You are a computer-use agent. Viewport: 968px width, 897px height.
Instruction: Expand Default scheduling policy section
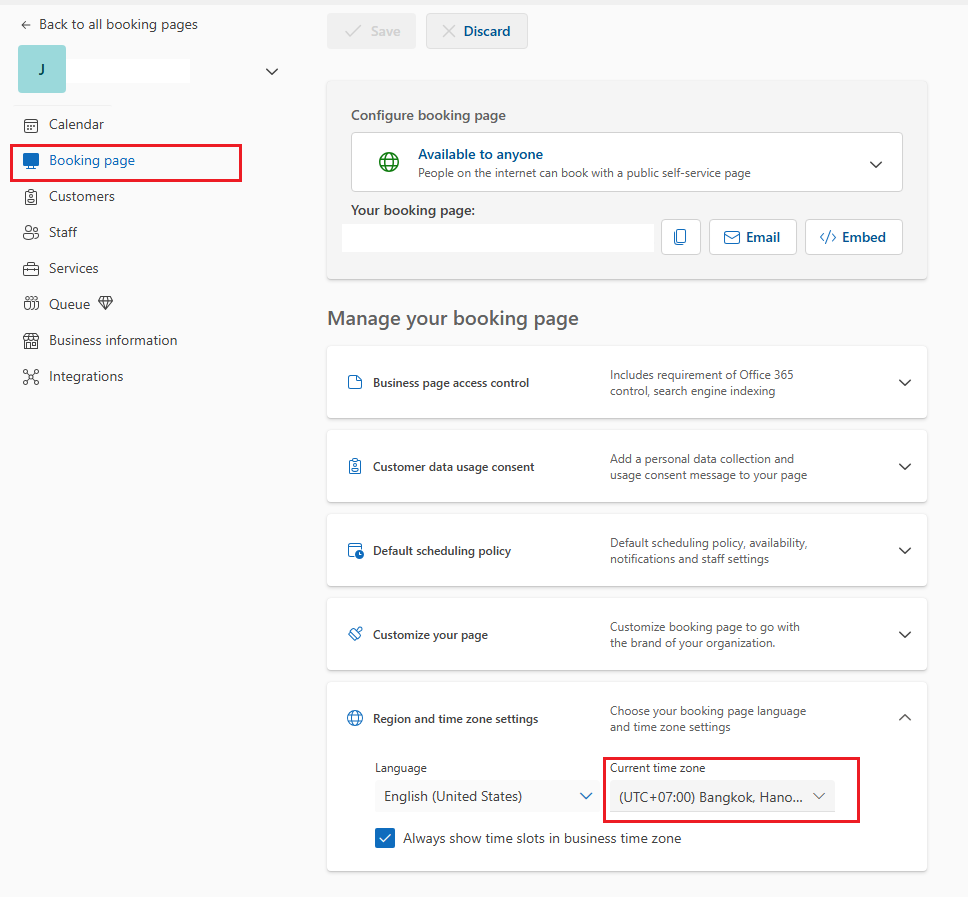point(904,551)
